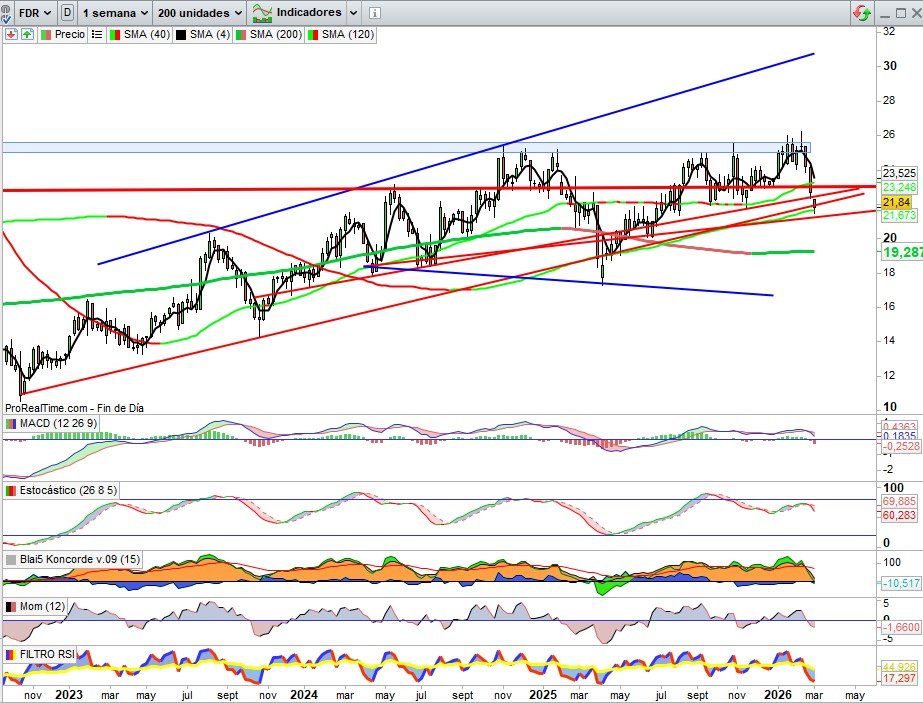Click the 2026 year label on time axis
Viewport: 923px width, 703px height.
coord(778,695)
